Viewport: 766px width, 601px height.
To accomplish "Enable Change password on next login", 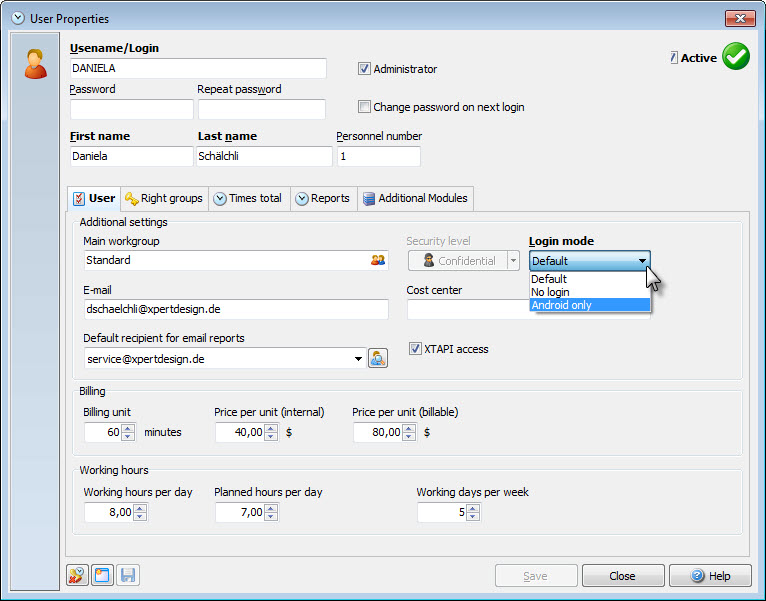I will click(364, 107).
